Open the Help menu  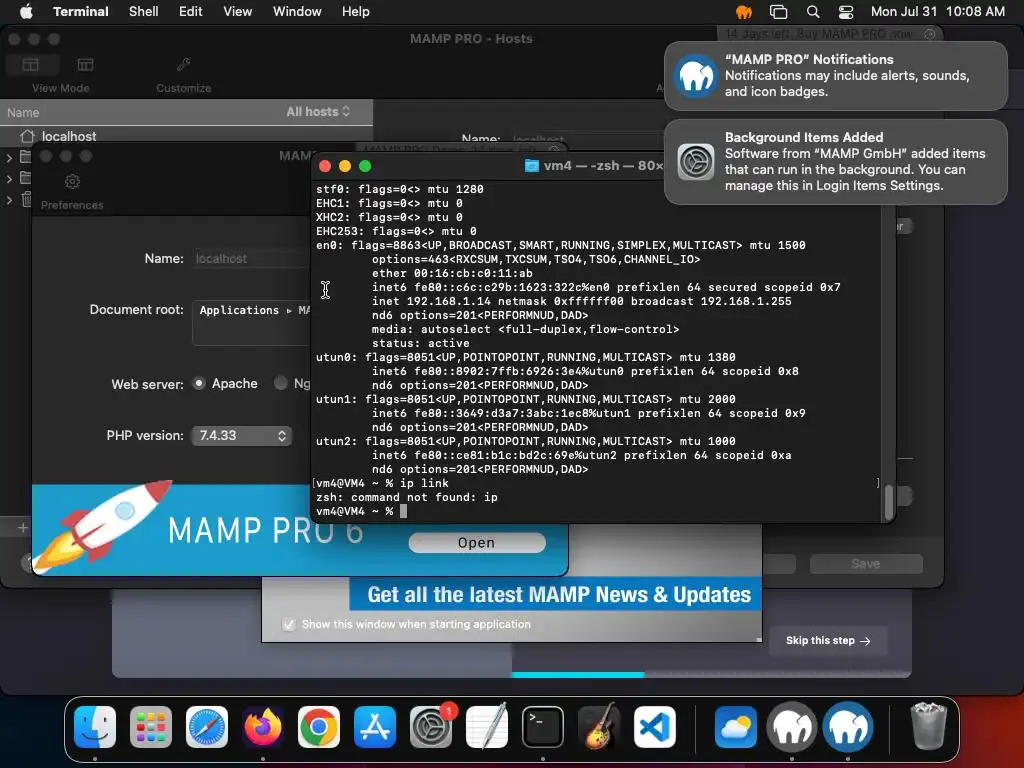pos(356,11)
